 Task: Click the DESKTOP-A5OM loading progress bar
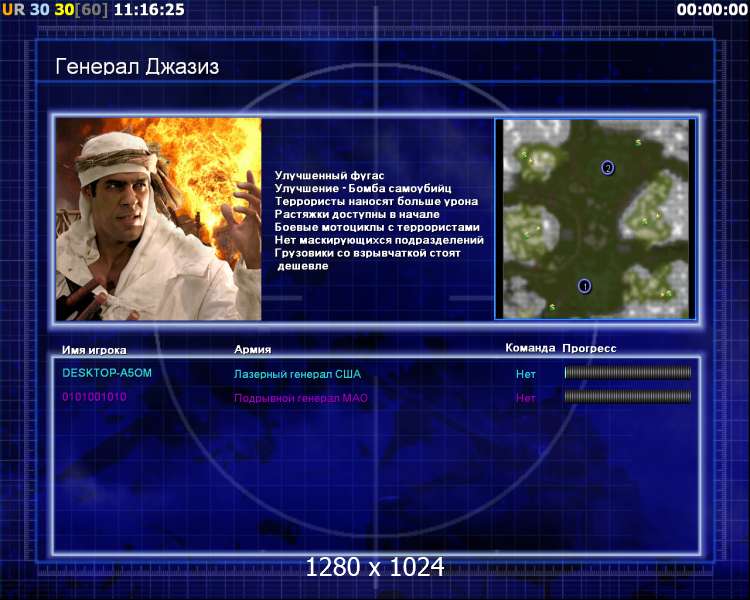(x=628, y=373)
